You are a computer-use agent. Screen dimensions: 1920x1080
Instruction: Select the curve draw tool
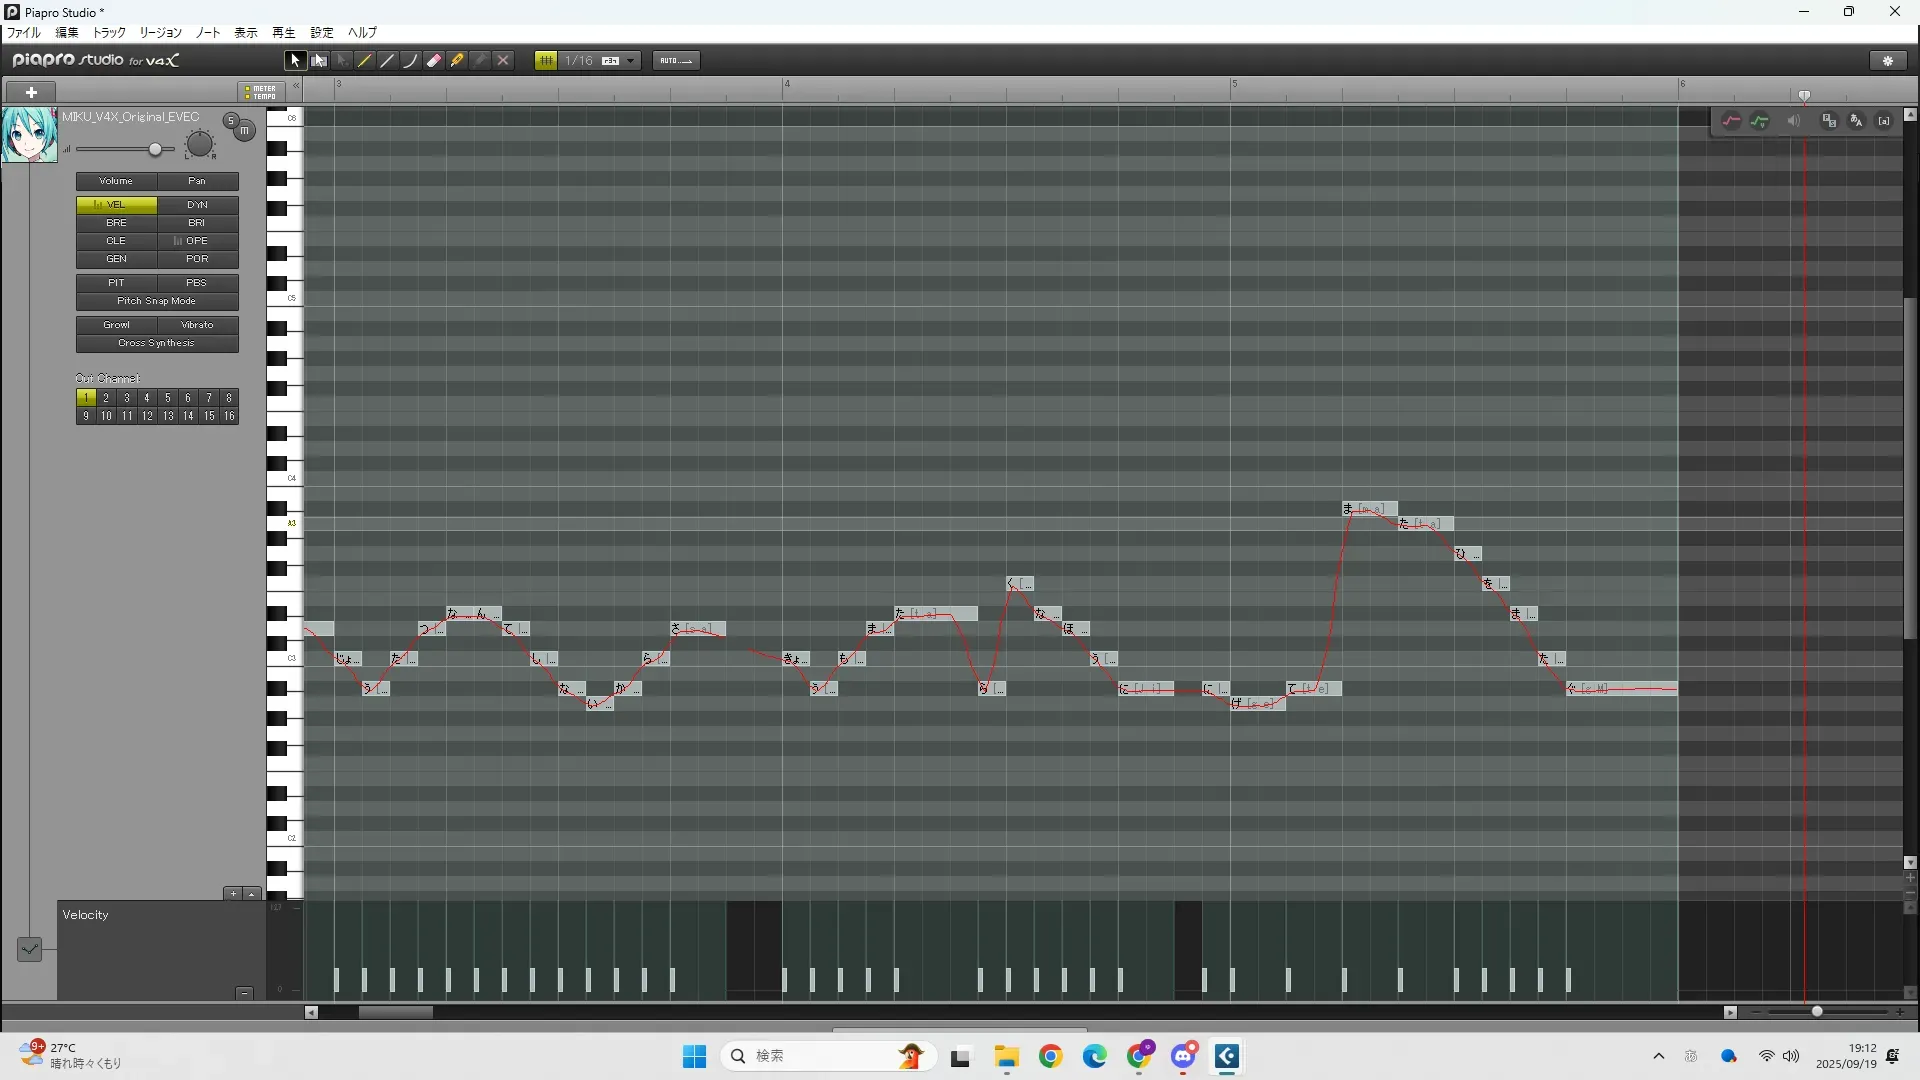[411, 61]
